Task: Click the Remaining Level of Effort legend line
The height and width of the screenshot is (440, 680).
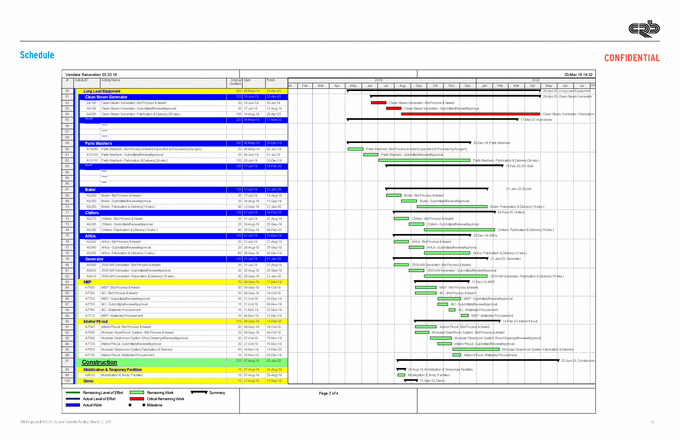Action: [72, 393]
